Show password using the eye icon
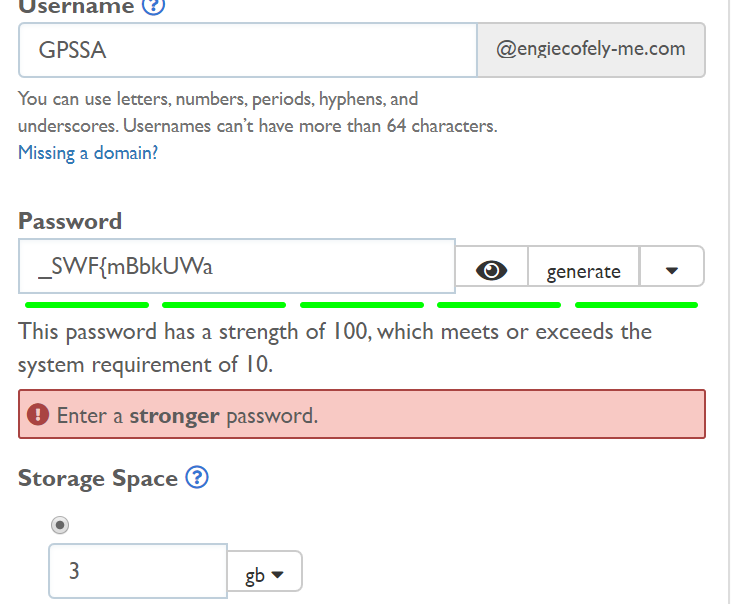 click(x=491, y=270)
